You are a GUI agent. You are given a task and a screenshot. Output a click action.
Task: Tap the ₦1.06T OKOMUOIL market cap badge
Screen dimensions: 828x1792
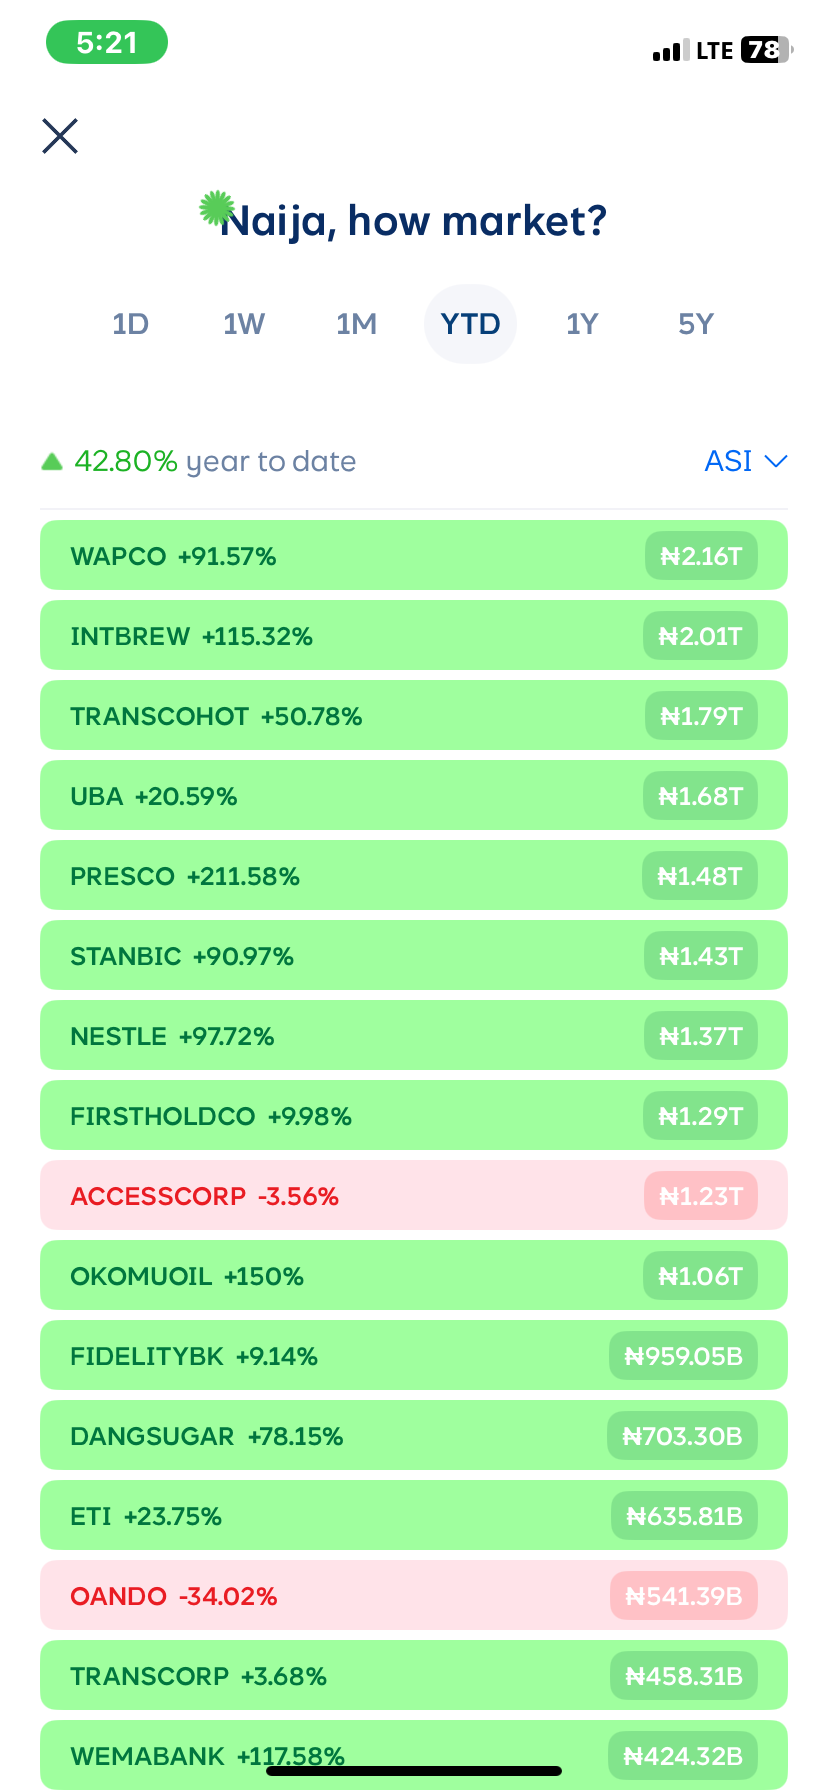click(x=700, y=1276)
